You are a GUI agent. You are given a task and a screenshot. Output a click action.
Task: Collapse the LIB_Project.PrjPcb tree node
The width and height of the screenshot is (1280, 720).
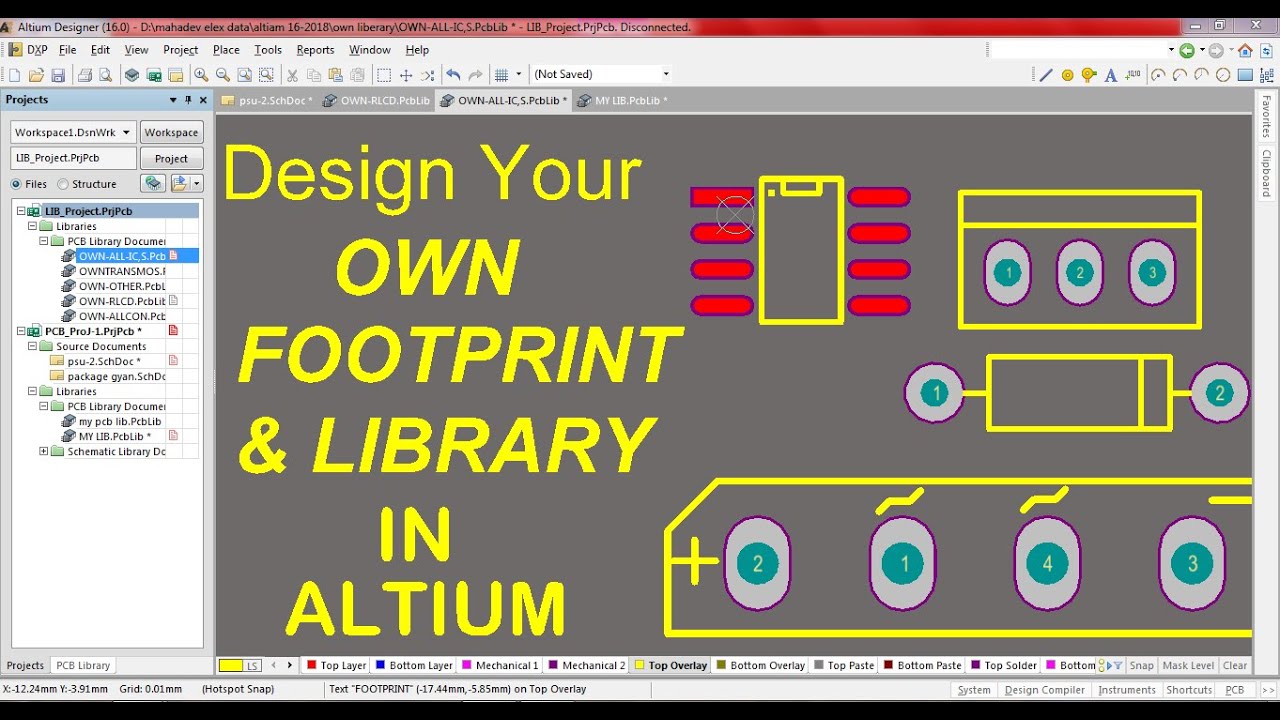[x=21, y=211]
